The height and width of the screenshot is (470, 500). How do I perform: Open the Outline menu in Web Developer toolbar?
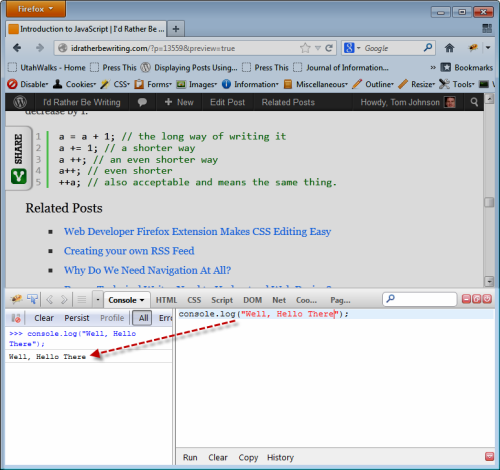[373, 84]
